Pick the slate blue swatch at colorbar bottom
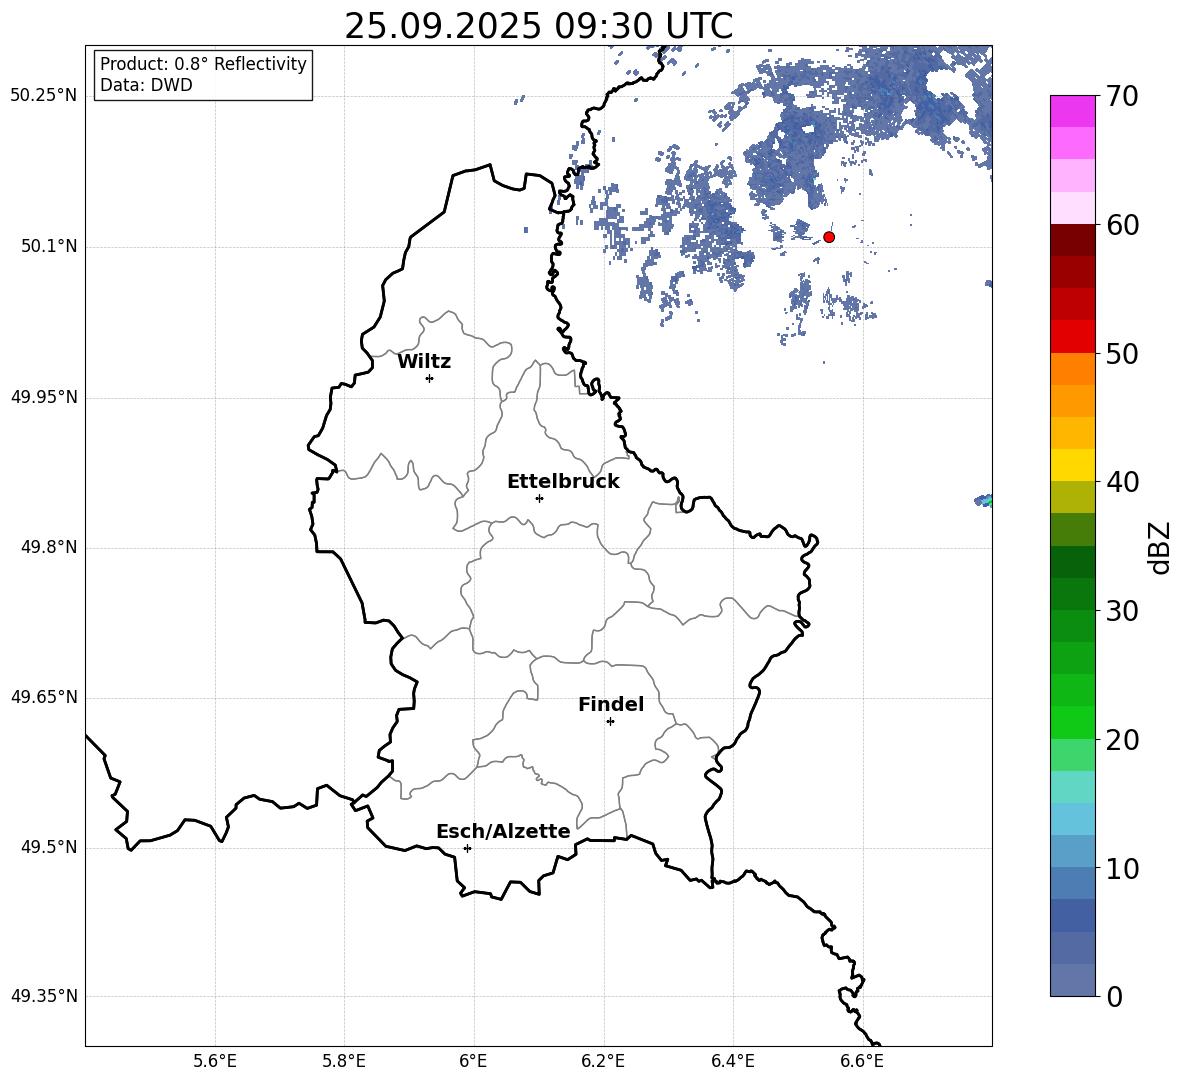This screenshot has width=1184, height=1081. (1072, 980)
